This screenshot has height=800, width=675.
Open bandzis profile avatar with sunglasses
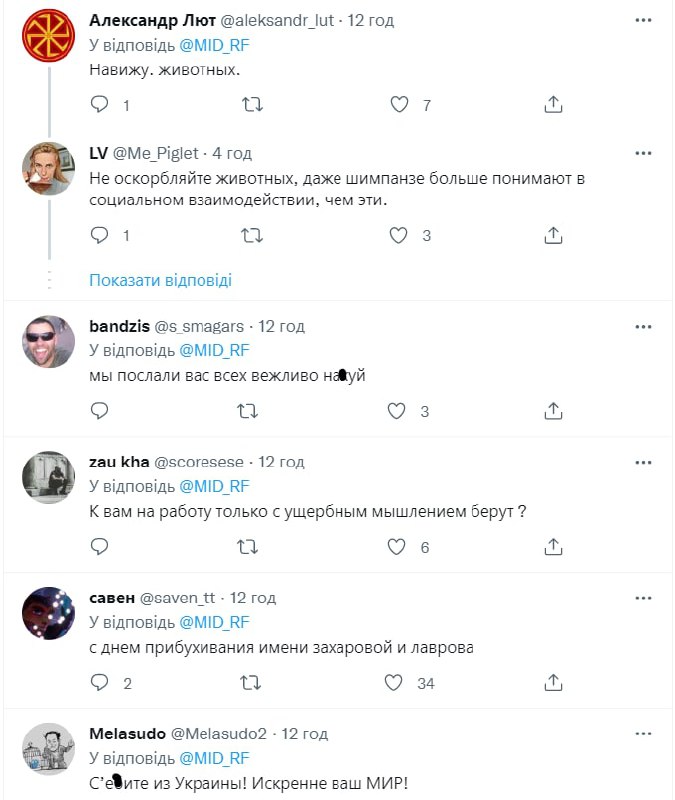[49, 342]
